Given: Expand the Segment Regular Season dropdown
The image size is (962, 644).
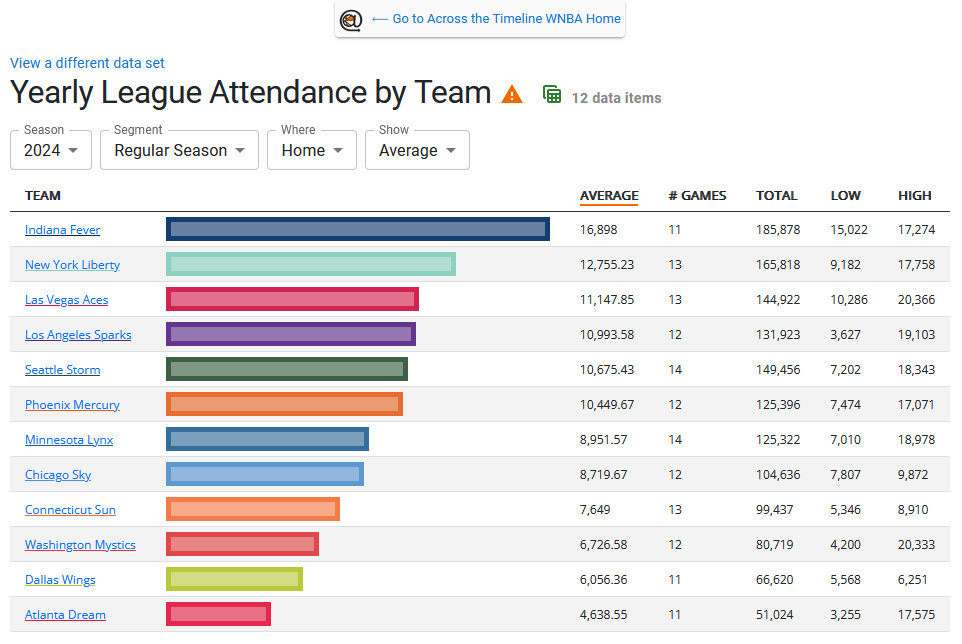Looking at the screenshot, I should coord(179,150).
